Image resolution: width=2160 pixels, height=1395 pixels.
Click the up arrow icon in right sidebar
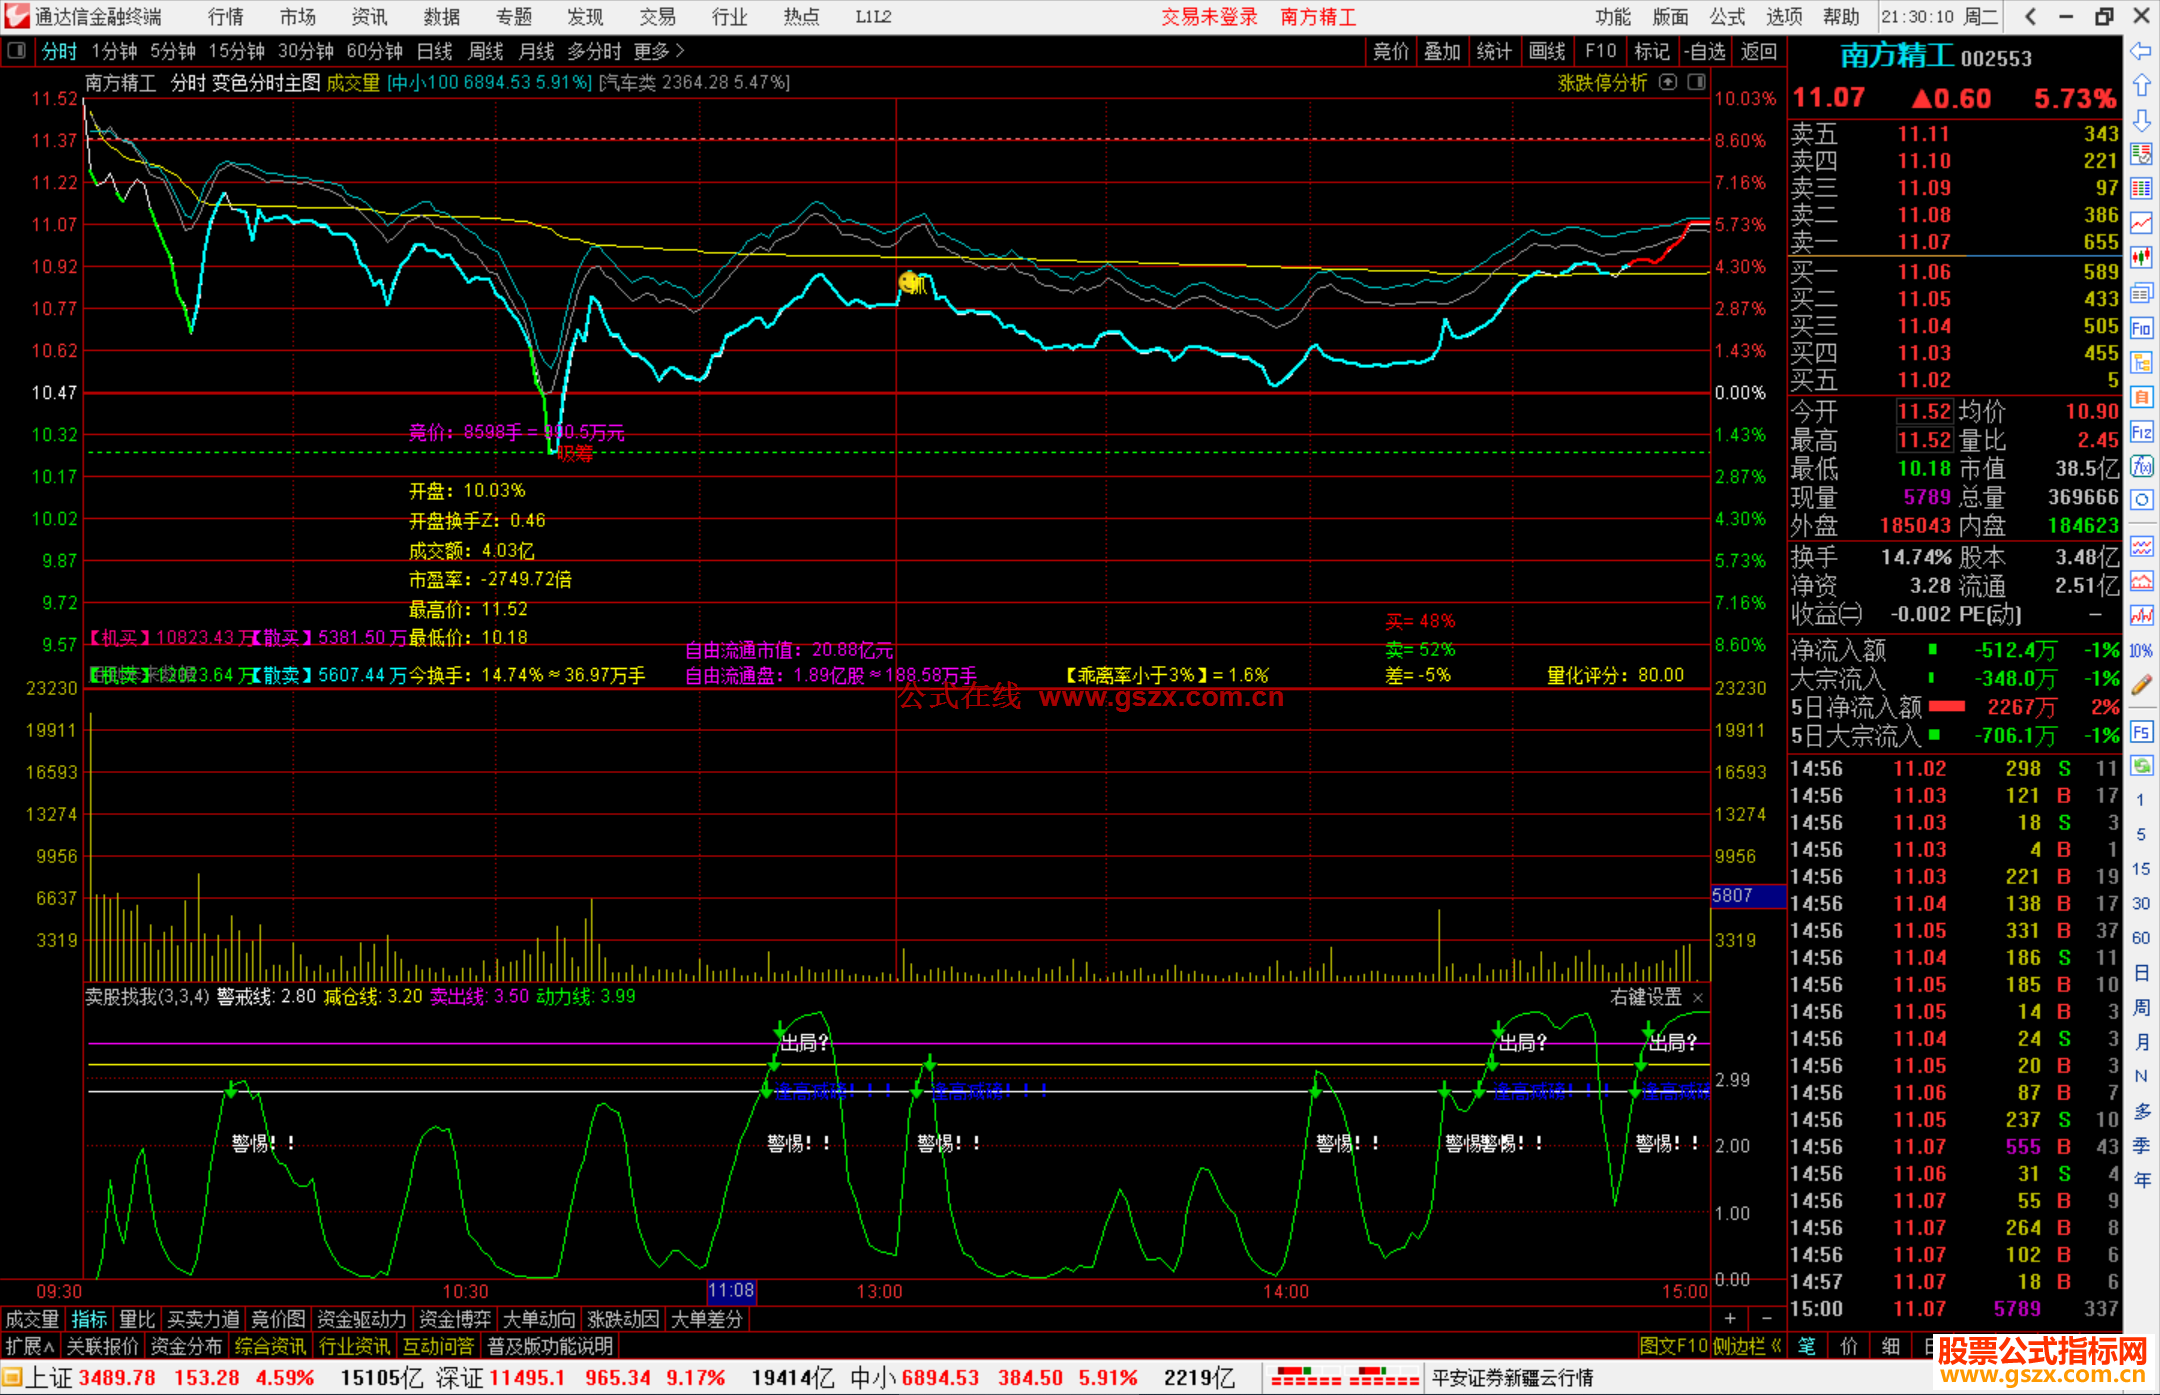[2141, 86]
